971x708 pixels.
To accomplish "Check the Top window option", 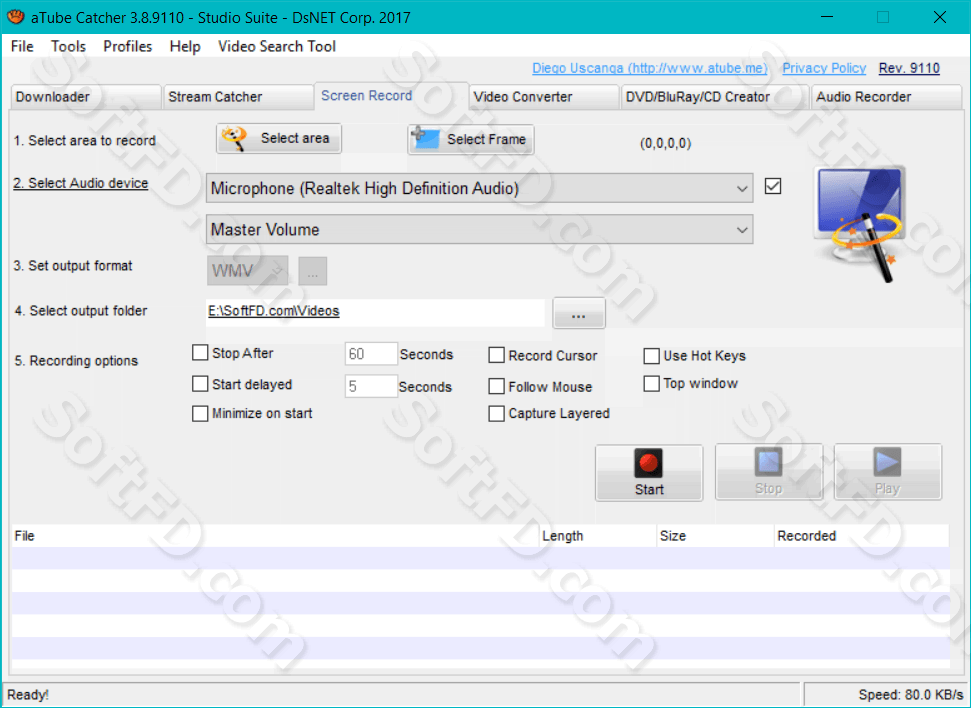I will click(651, 384).
